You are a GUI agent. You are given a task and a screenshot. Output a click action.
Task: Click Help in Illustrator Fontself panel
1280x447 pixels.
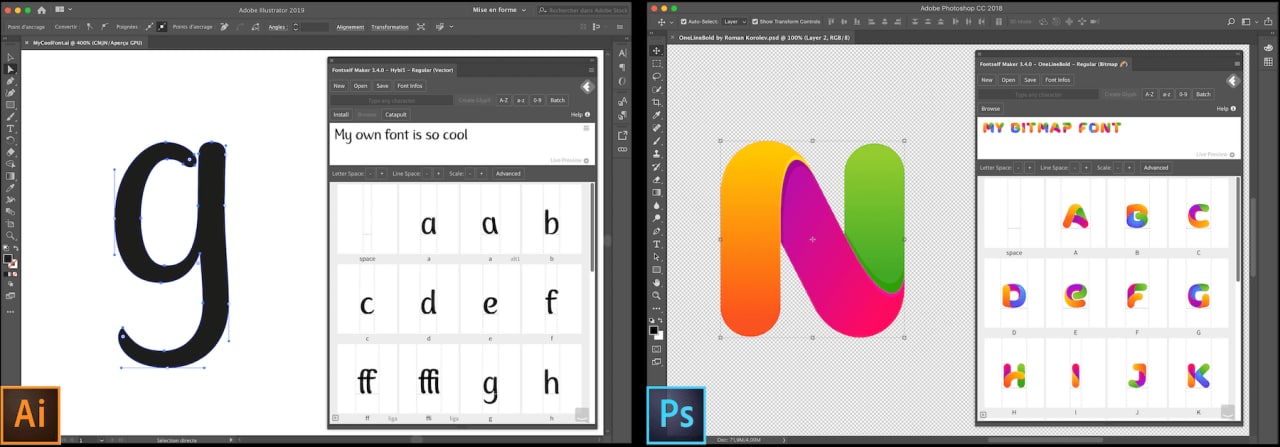[580, 114]
